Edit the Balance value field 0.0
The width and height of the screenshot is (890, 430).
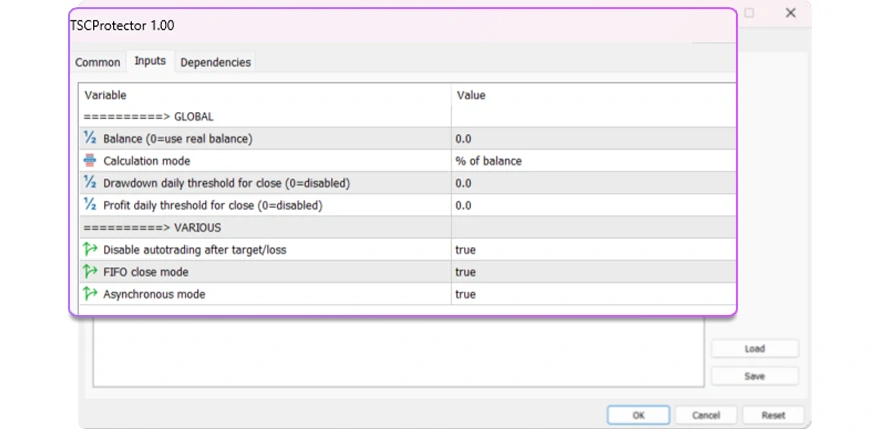(x=464, y=139)
